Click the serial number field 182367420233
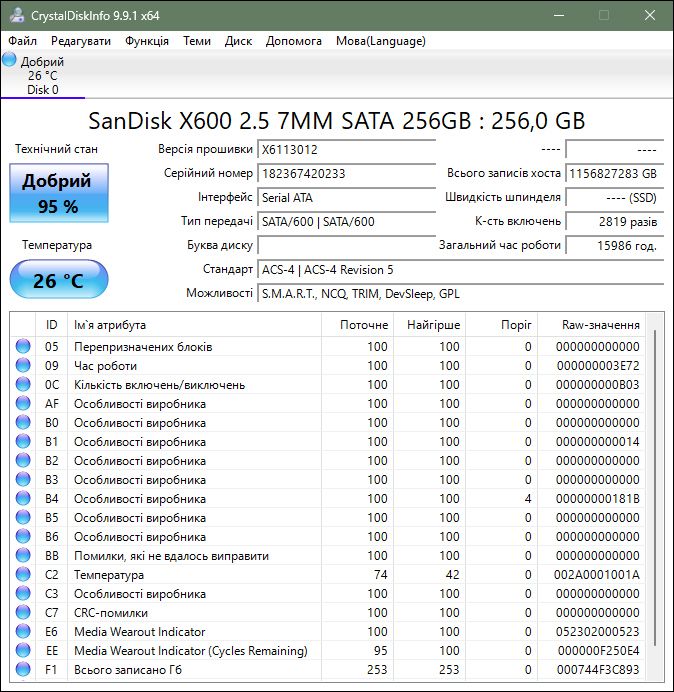The width and height of the screenshot is (674, 692). tap(346, 173)
